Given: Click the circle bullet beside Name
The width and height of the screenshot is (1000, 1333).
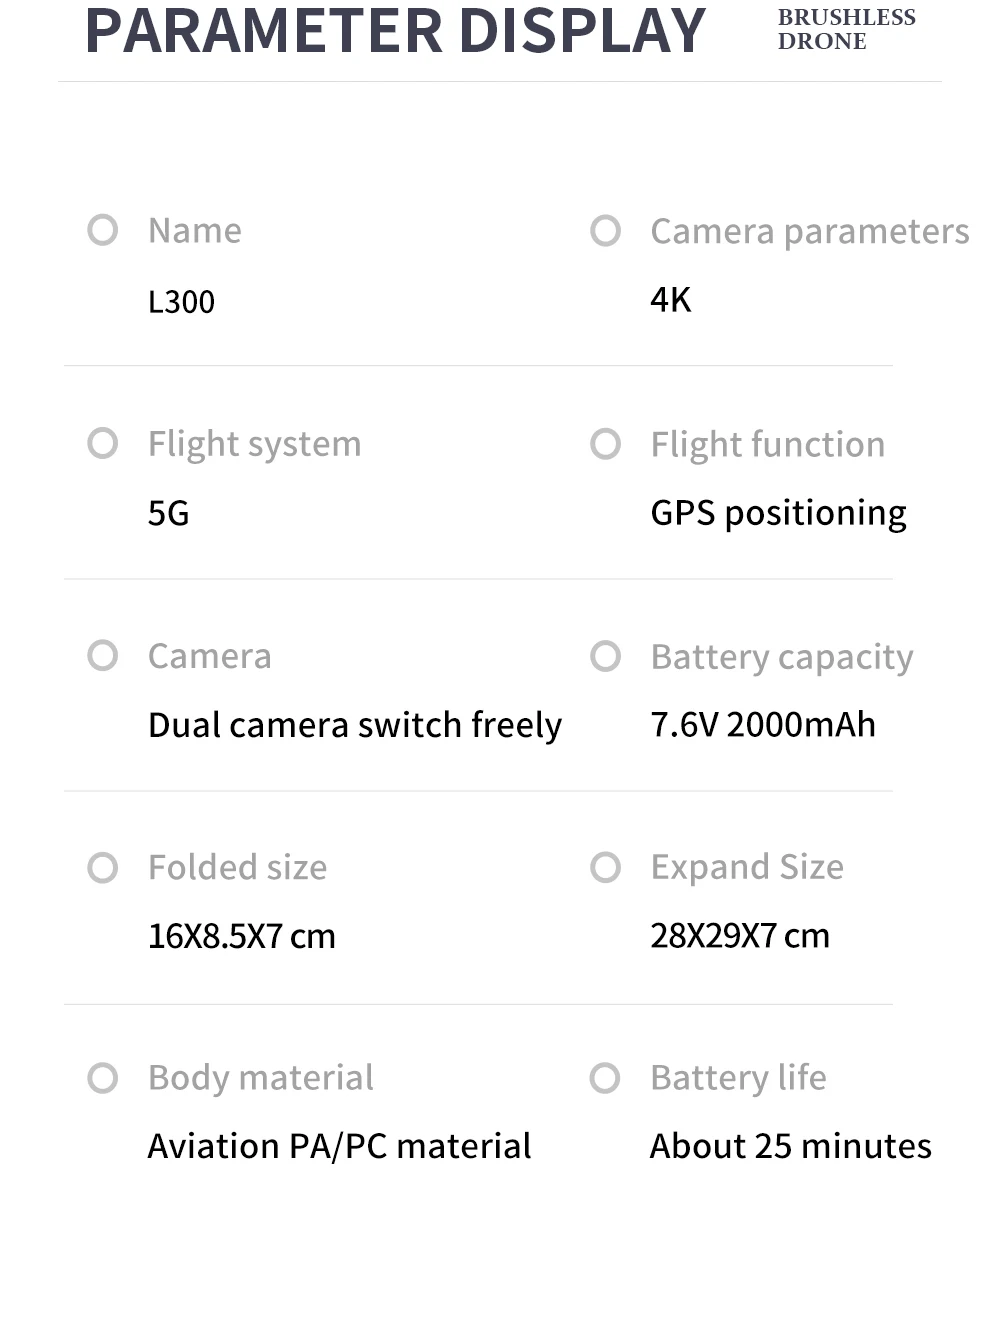Looking at the screenshot, I should [103, 230].
